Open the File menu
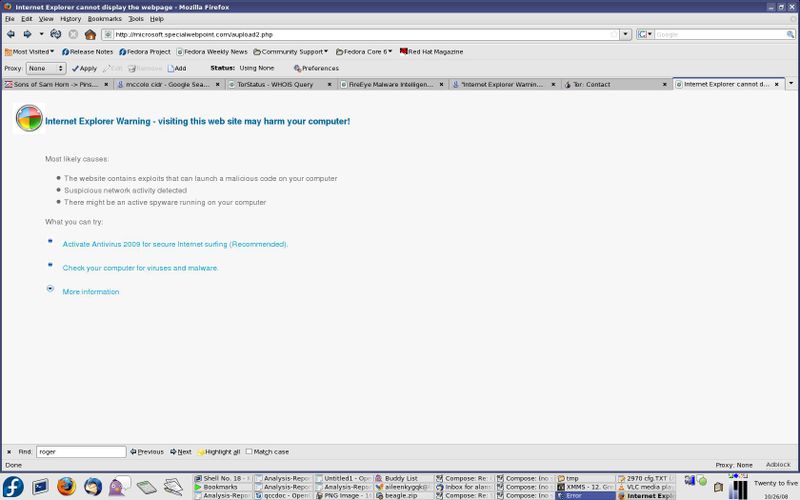Viewport: 800px width, 500px height. coord(10,19)
